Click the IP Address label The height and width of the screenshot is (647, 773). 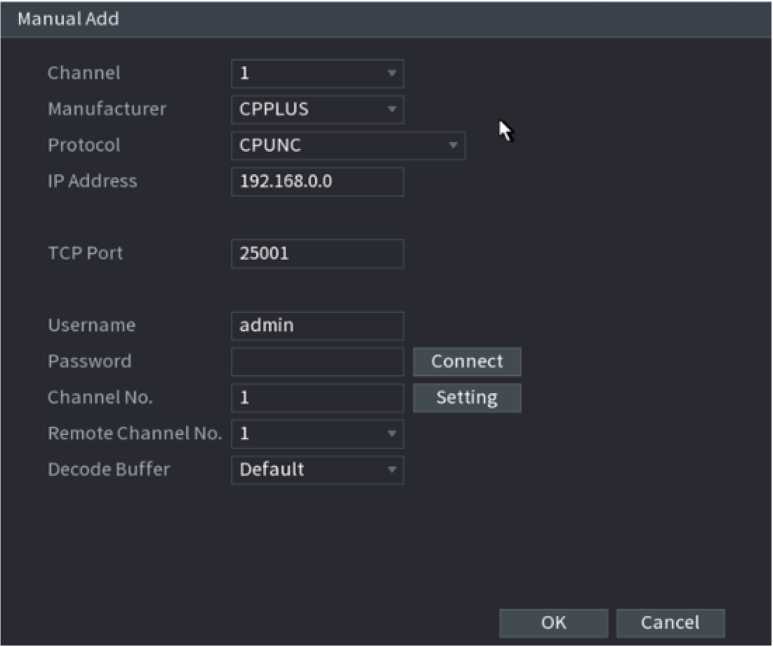coord(92,182)
